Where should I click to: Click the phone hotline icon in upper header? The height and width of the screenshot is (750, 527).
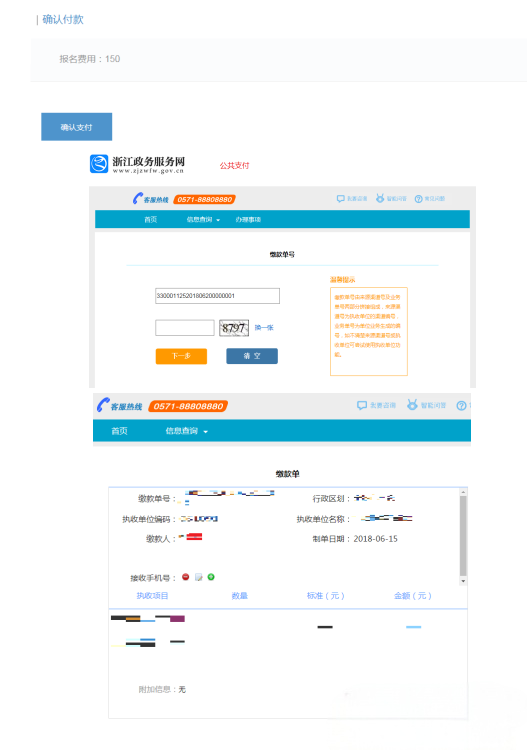coord(138,199)
